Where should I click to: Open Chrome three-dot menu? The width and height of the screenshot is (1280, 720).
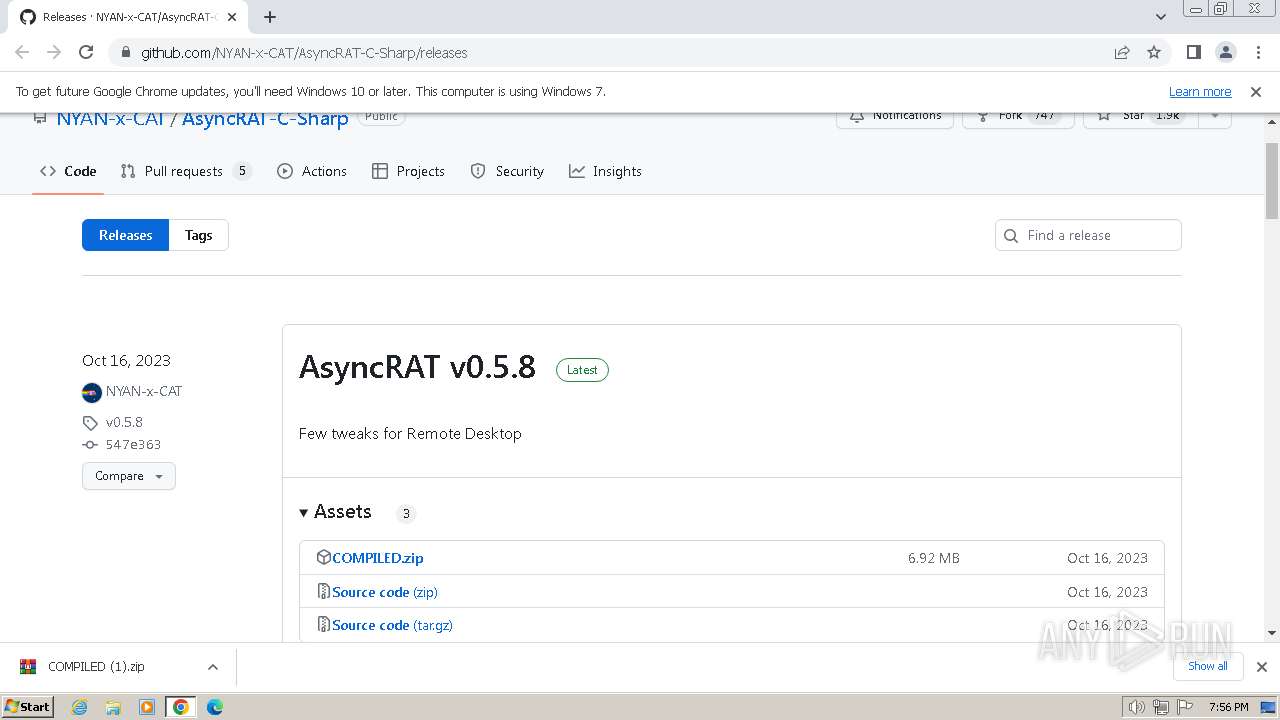tap(1257, 52)
